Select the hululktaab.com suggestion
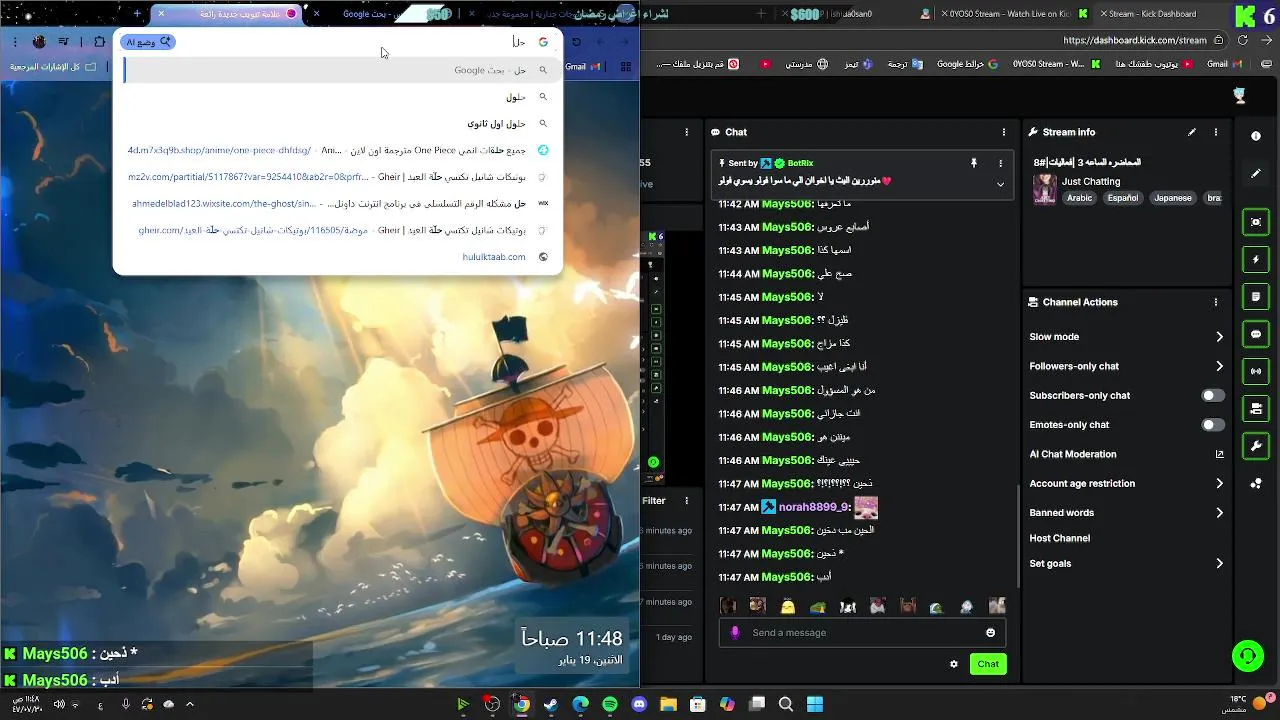Screen dimensions: 1280x720 pos(338,257)
